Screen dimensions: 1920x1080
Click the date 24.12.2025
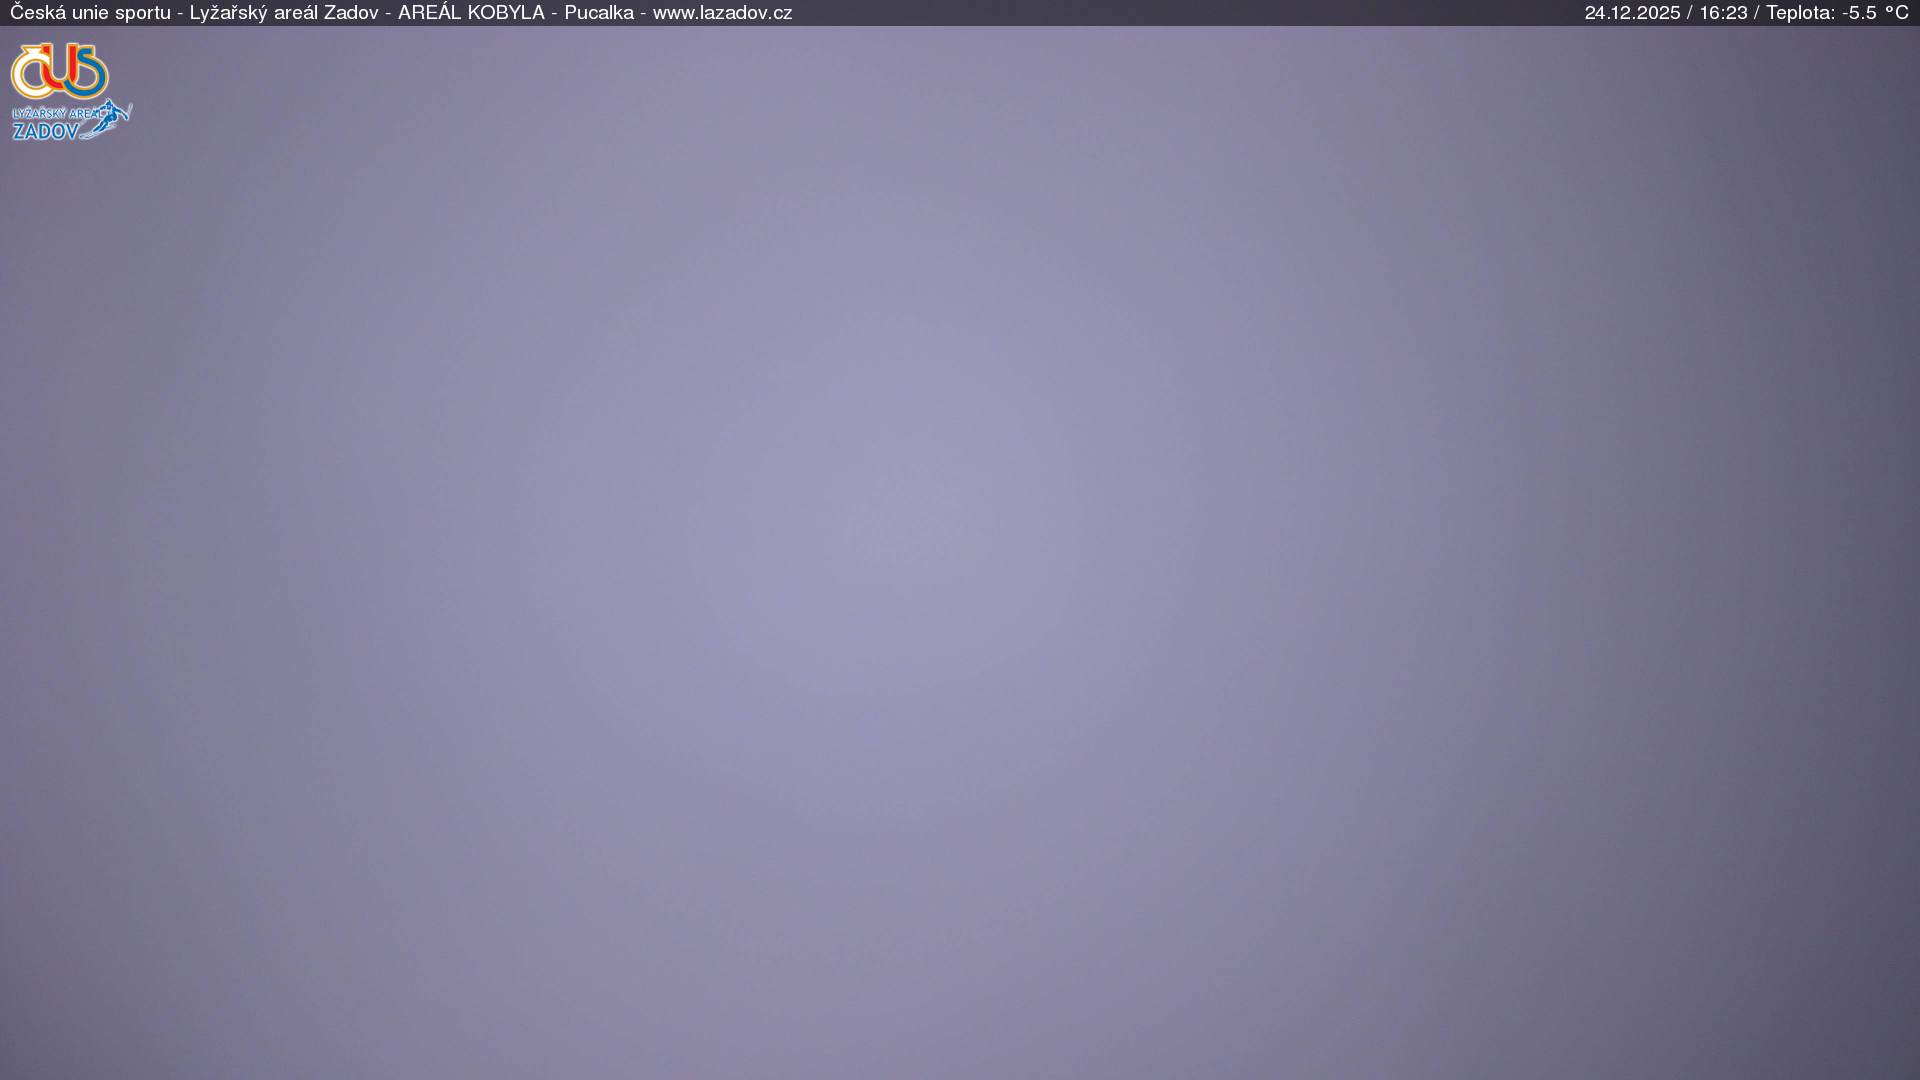coord(1632,13)
